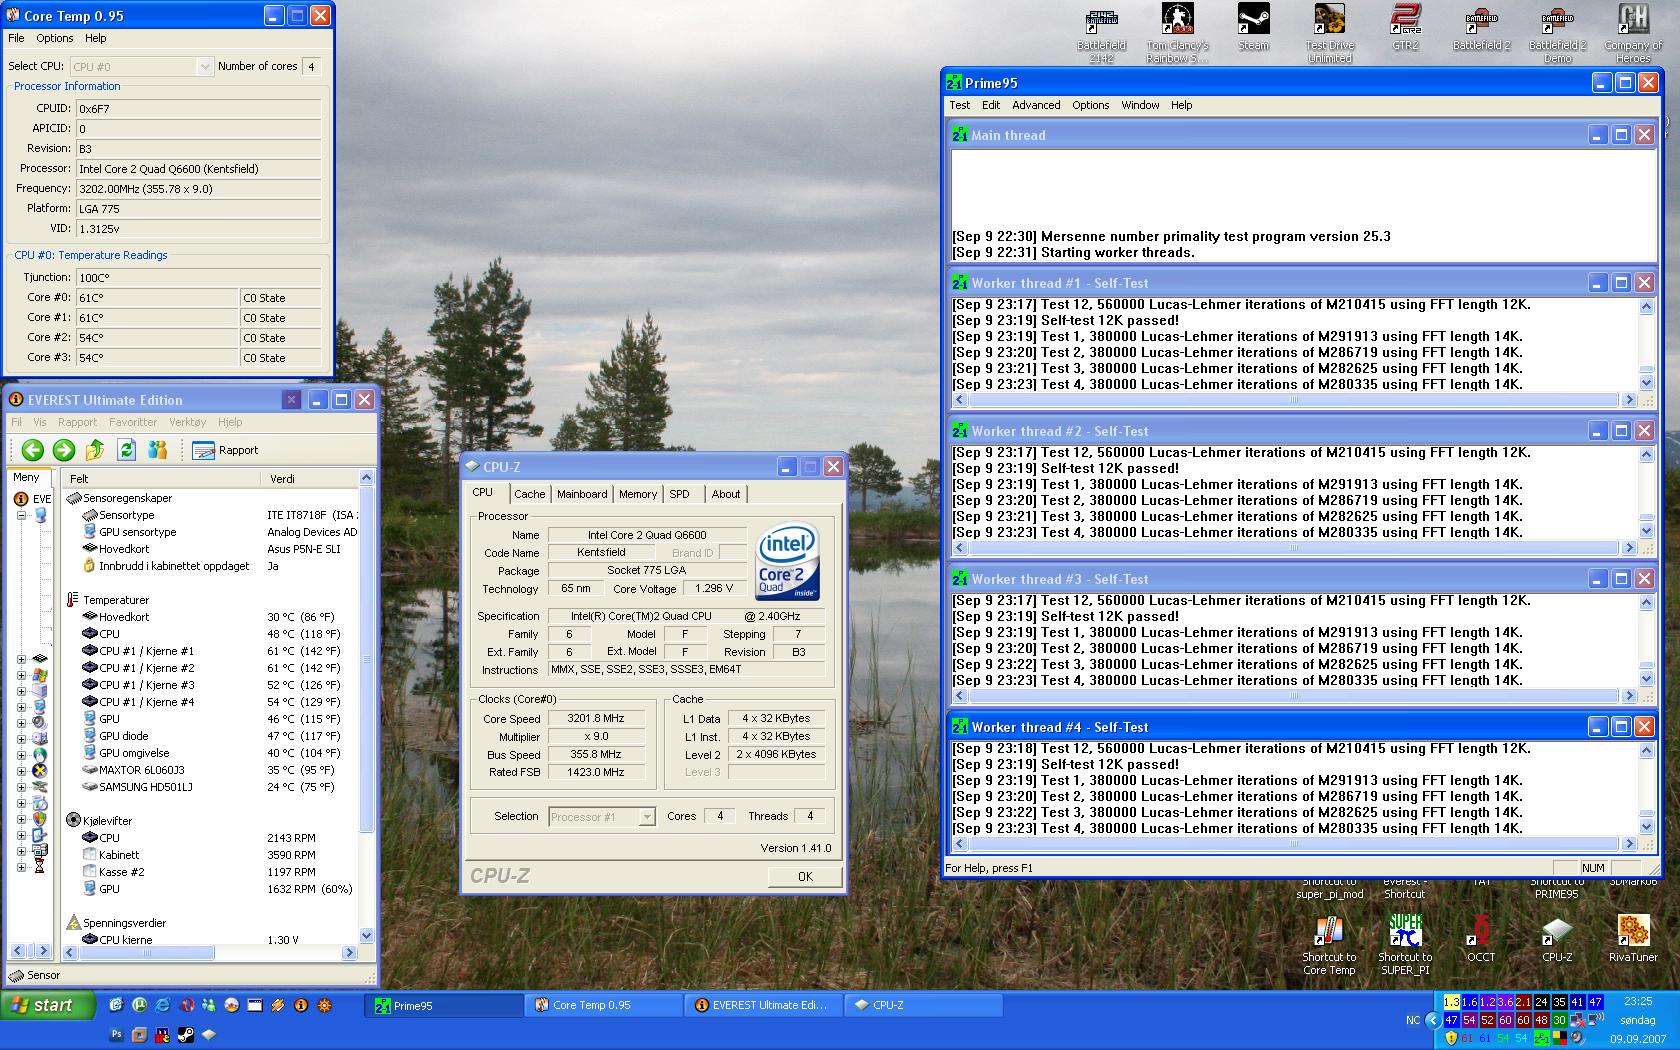Open the Verktøy menu in EVEREST
Image resolution: width=1680 pixels, height=1050 pixels.
point(187,422)
